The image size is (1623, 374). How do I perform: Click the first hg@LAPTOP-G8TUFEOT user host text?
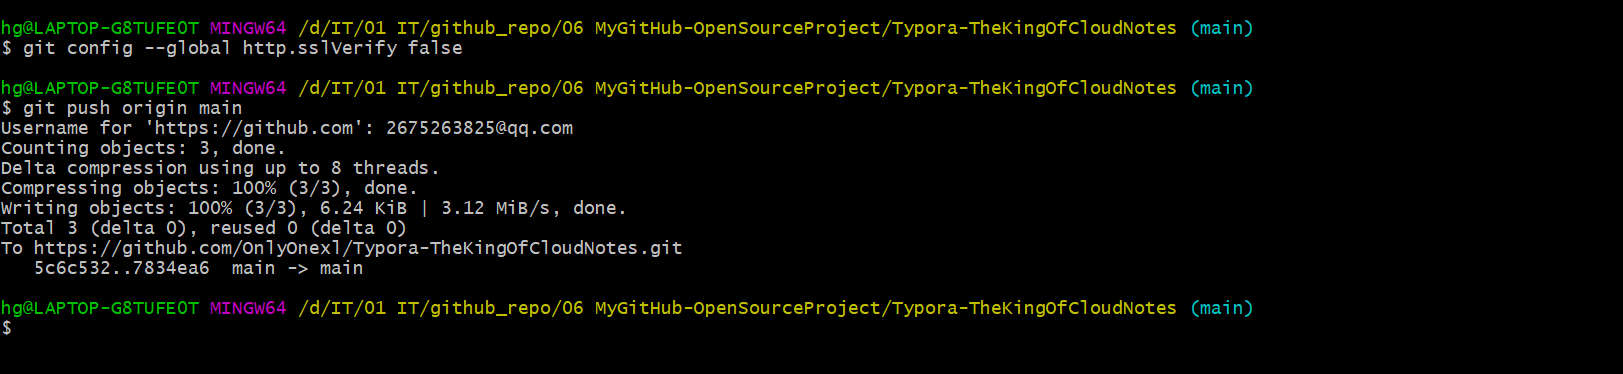tap(100, 28)
